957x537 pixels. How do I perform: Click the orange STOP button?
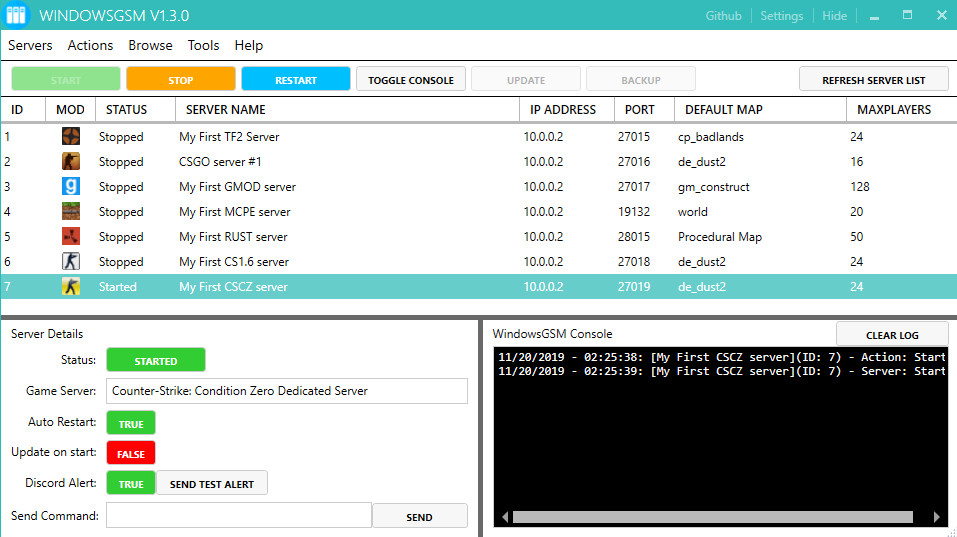click(181, 79)
